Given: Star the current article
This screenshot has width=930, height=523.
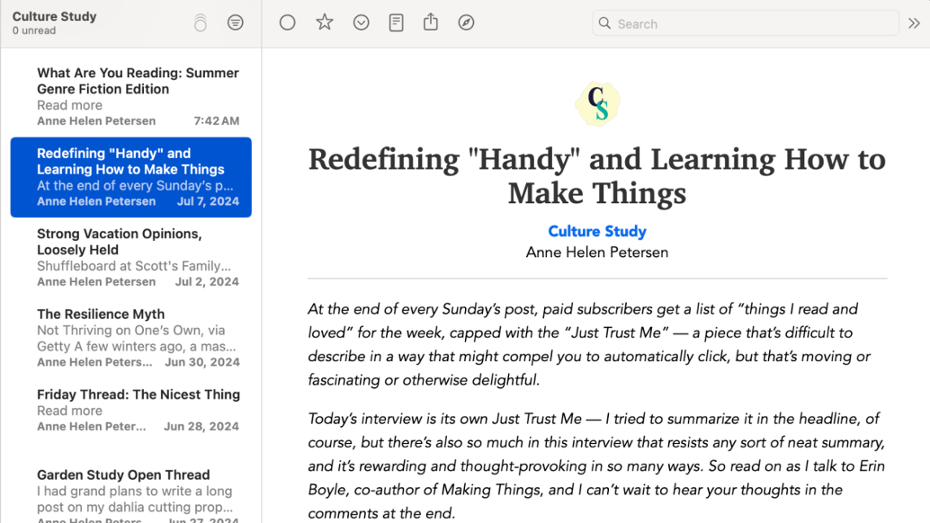Looking at the screenshot, I should (324, 23).
